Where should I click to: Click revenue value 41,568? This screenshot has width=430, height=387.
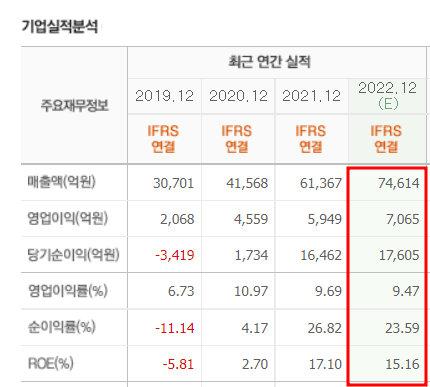pos(247,183)
